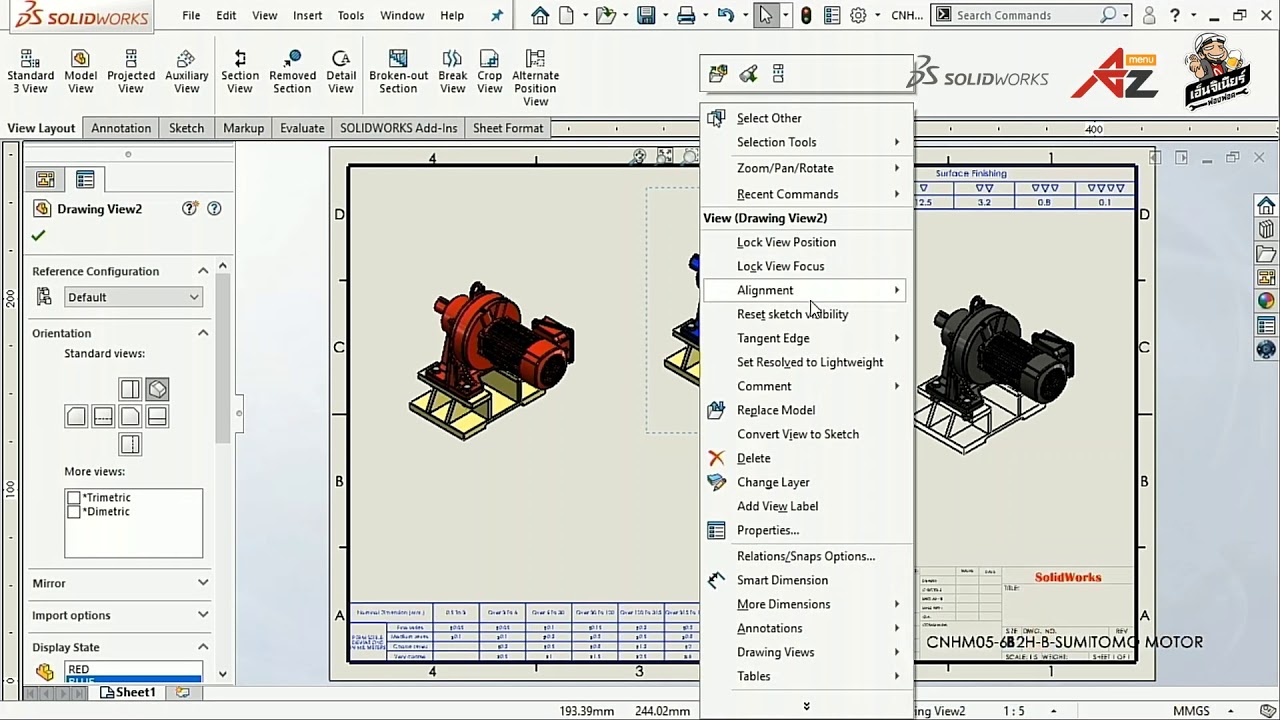The width and height of the screenshot is (1280, 720).
Task: Select the RED display state
Action: click(x=133, y=669)
